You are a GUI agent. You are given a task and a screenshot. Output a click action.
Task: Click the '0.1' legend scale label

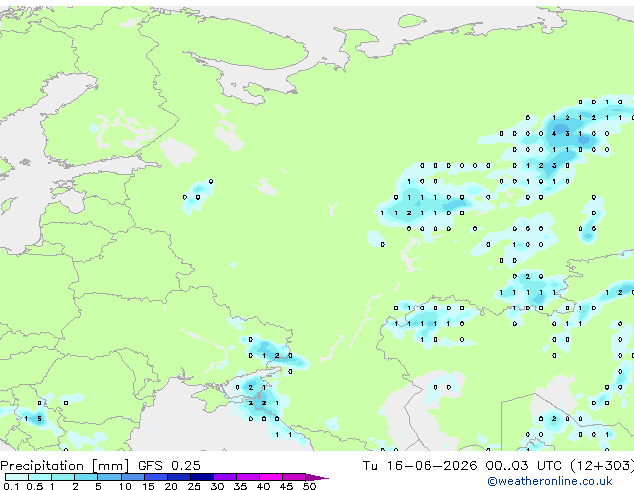pyautogui.click(x=11, y=486)
